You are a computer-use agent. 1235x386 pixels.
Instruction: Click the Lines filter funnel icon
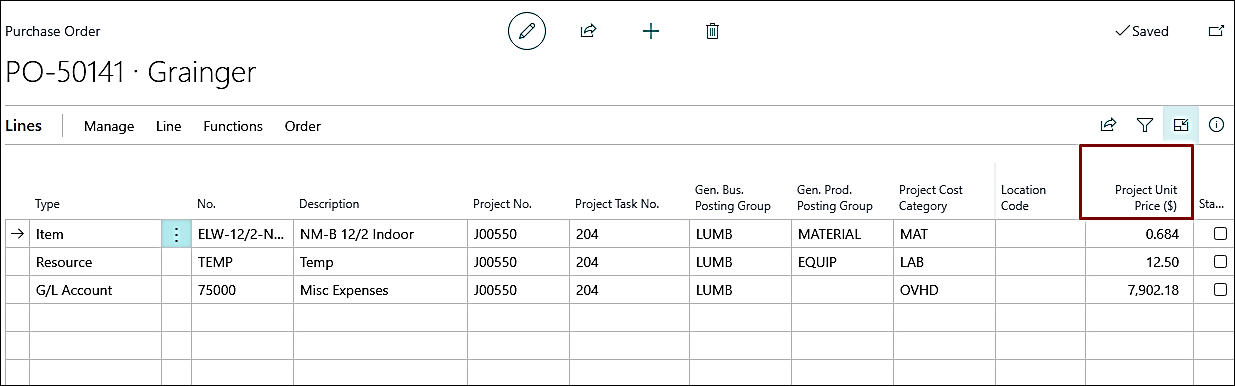pyautogui.click(x=1145, y=125)
